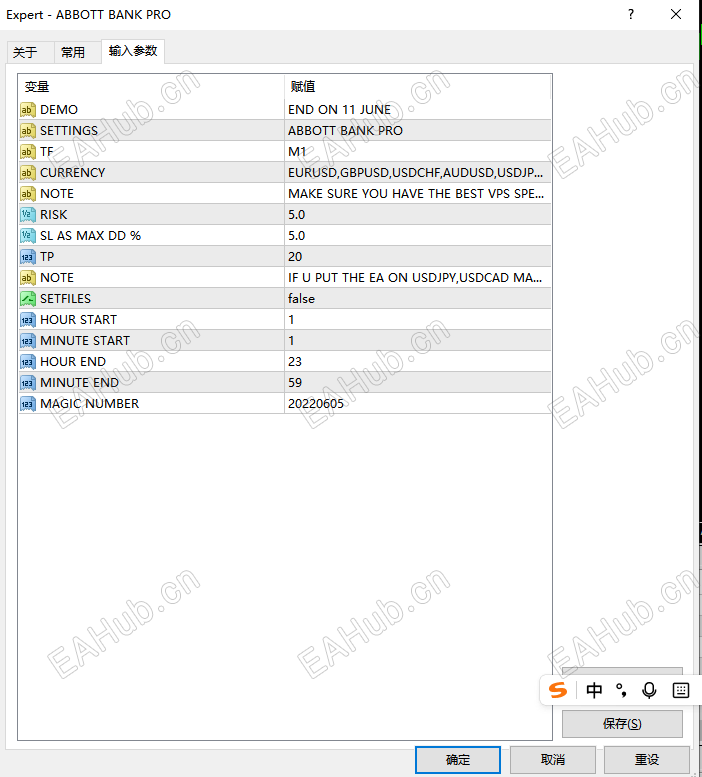The width and height of the screenshot is (702, 777).
Task: Select the TP value 20
Action: 295,257
